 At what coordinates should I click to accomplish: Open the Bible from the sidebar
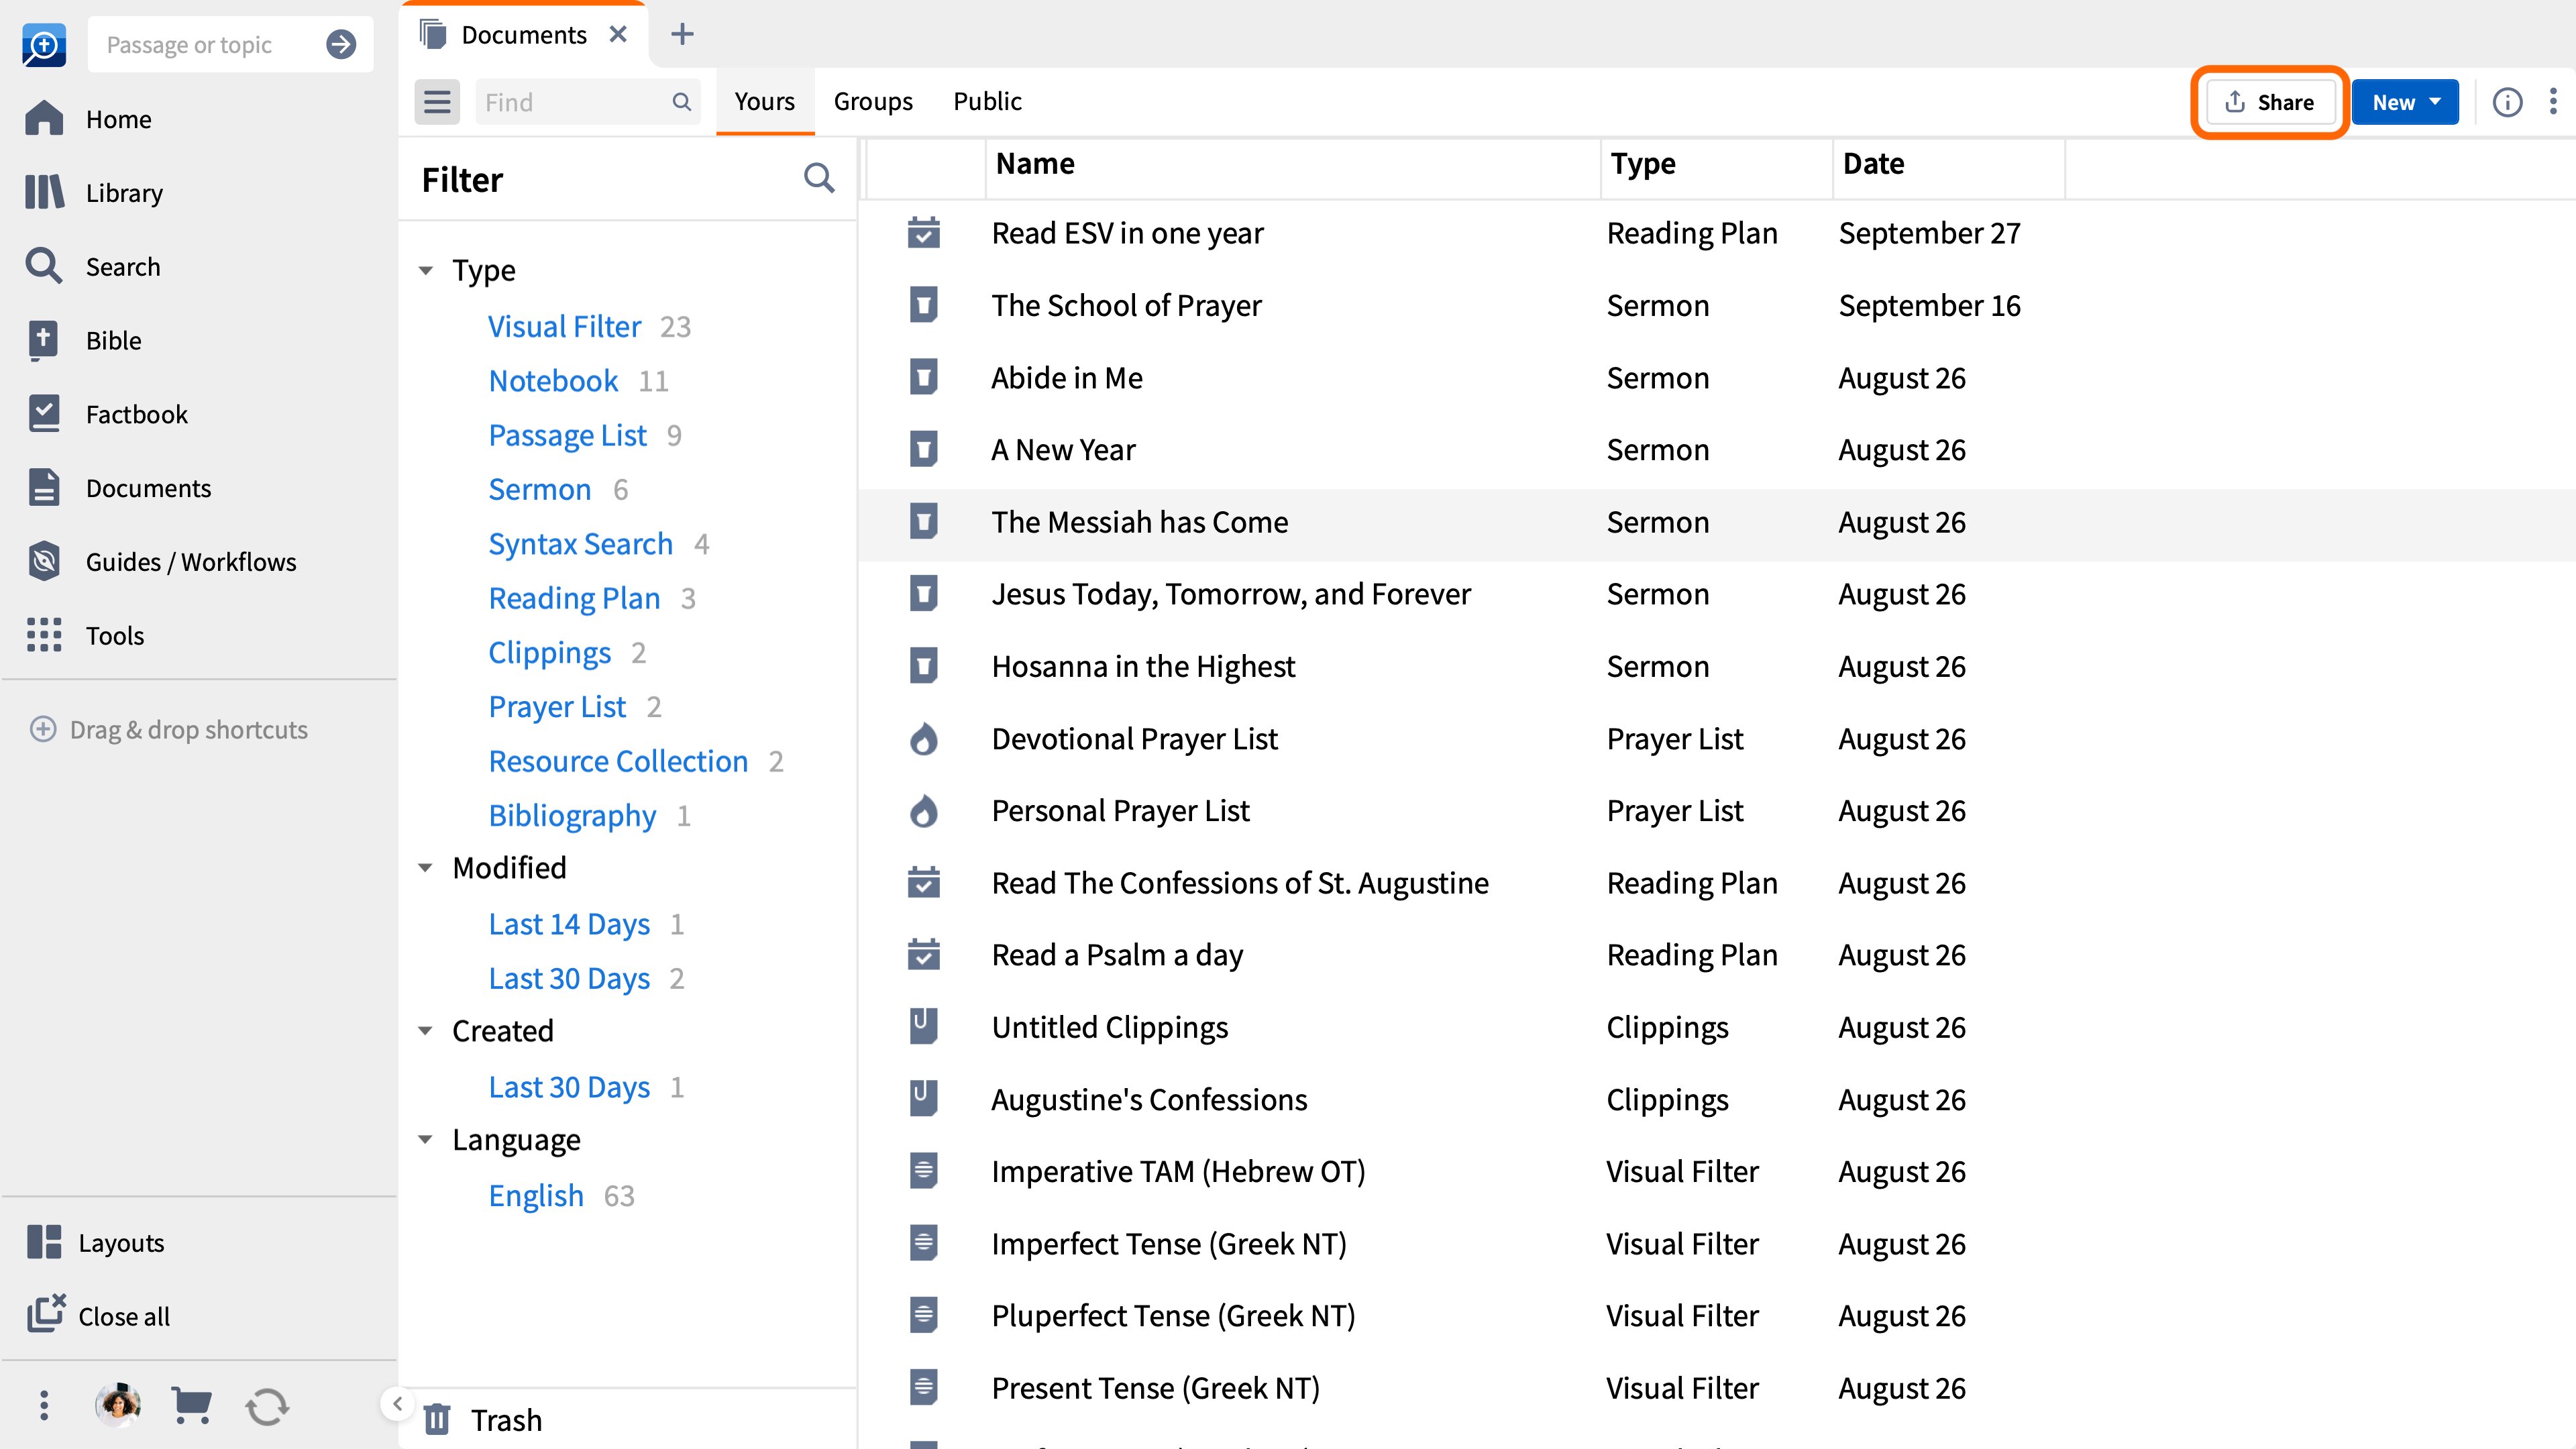(x=83, y=340)
